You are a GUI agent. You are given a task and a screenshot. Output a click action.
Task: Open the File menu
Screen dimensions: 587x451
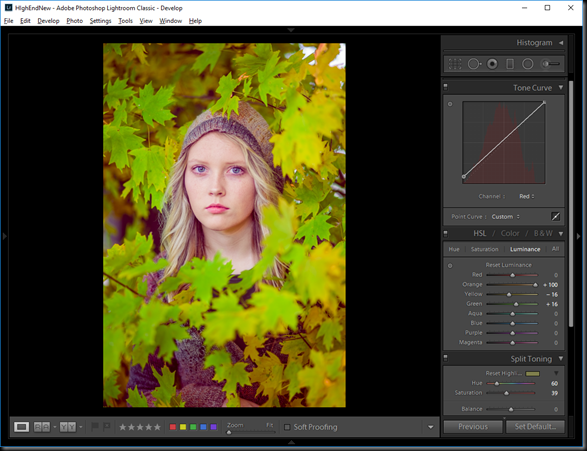click(x=9, y=21)
